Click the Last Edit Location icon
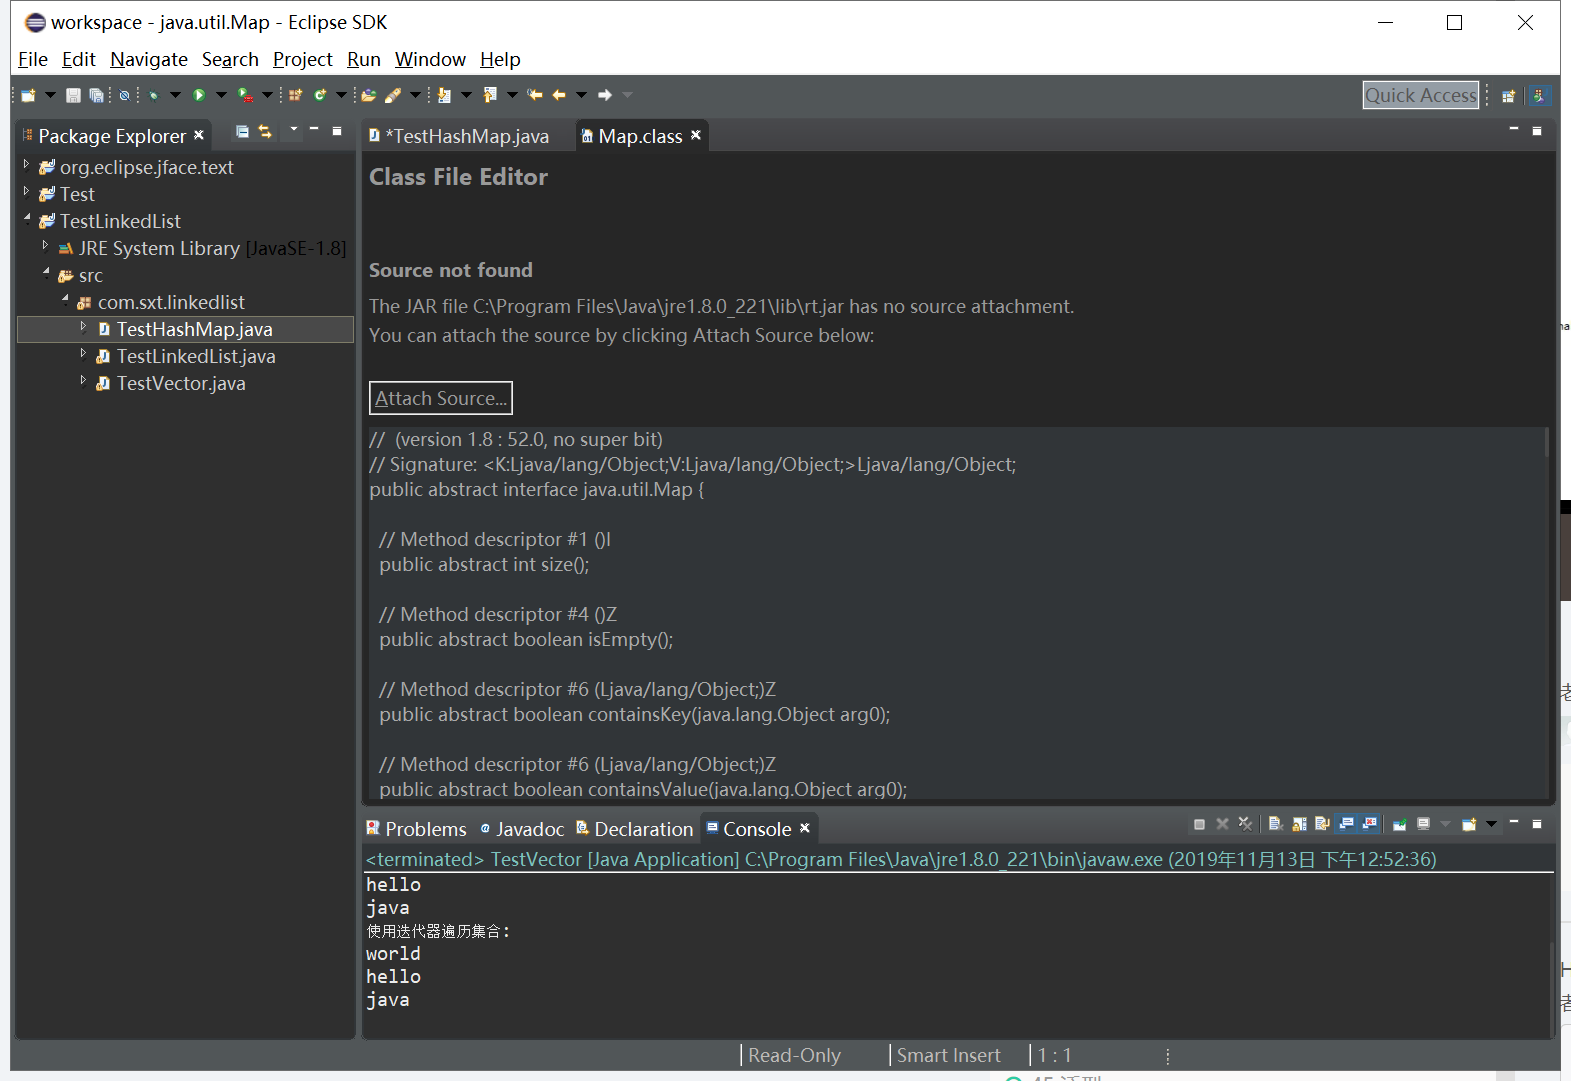The image size is (1571, 1081). click(535, 95)
